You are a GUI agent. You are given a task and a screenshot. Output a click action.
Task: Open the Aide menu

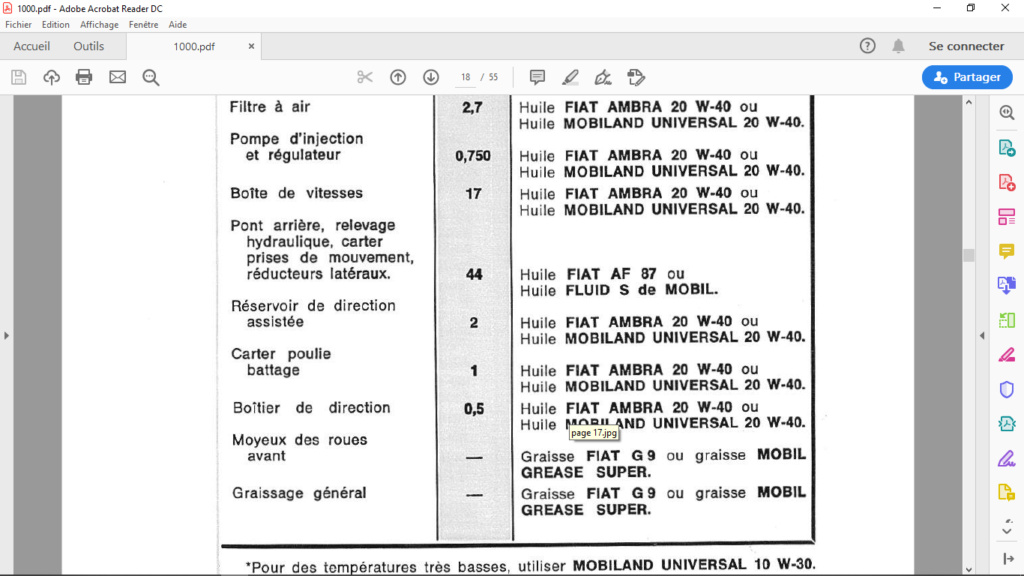178,25
